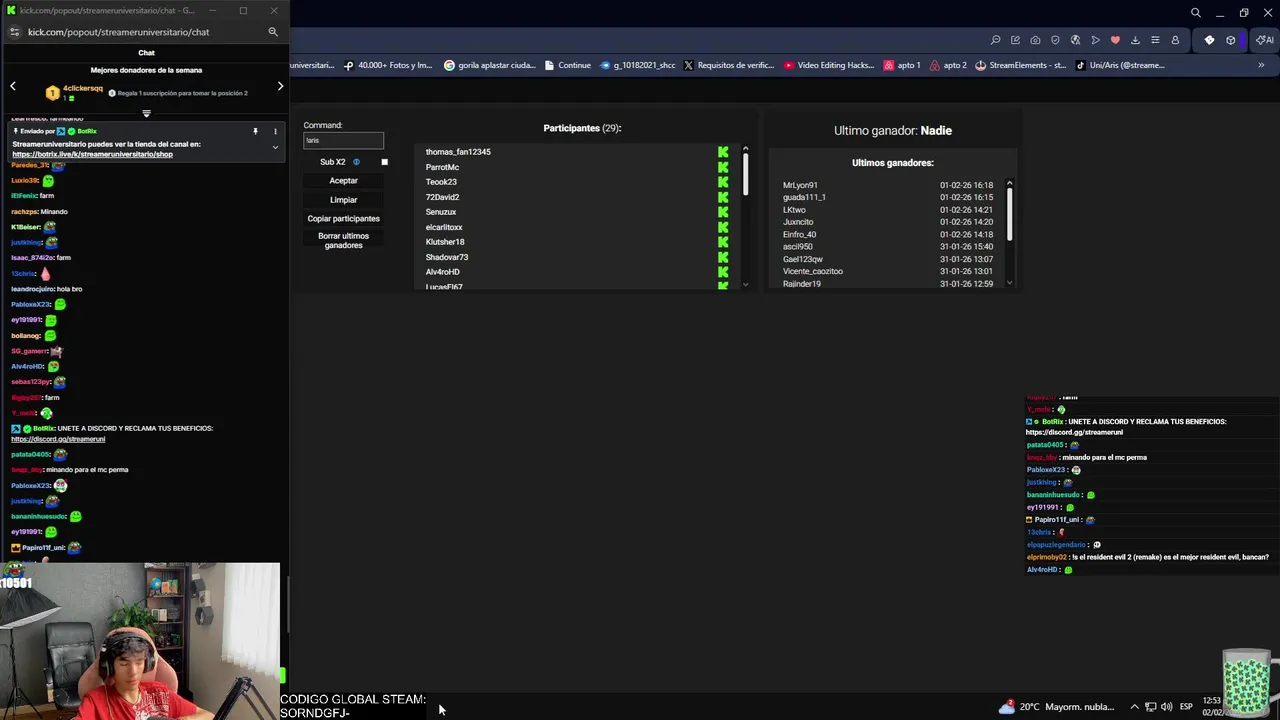Unpin the BotRix pinned message
Viewport: 1280px width, 720px height.
tap(255, 131)
